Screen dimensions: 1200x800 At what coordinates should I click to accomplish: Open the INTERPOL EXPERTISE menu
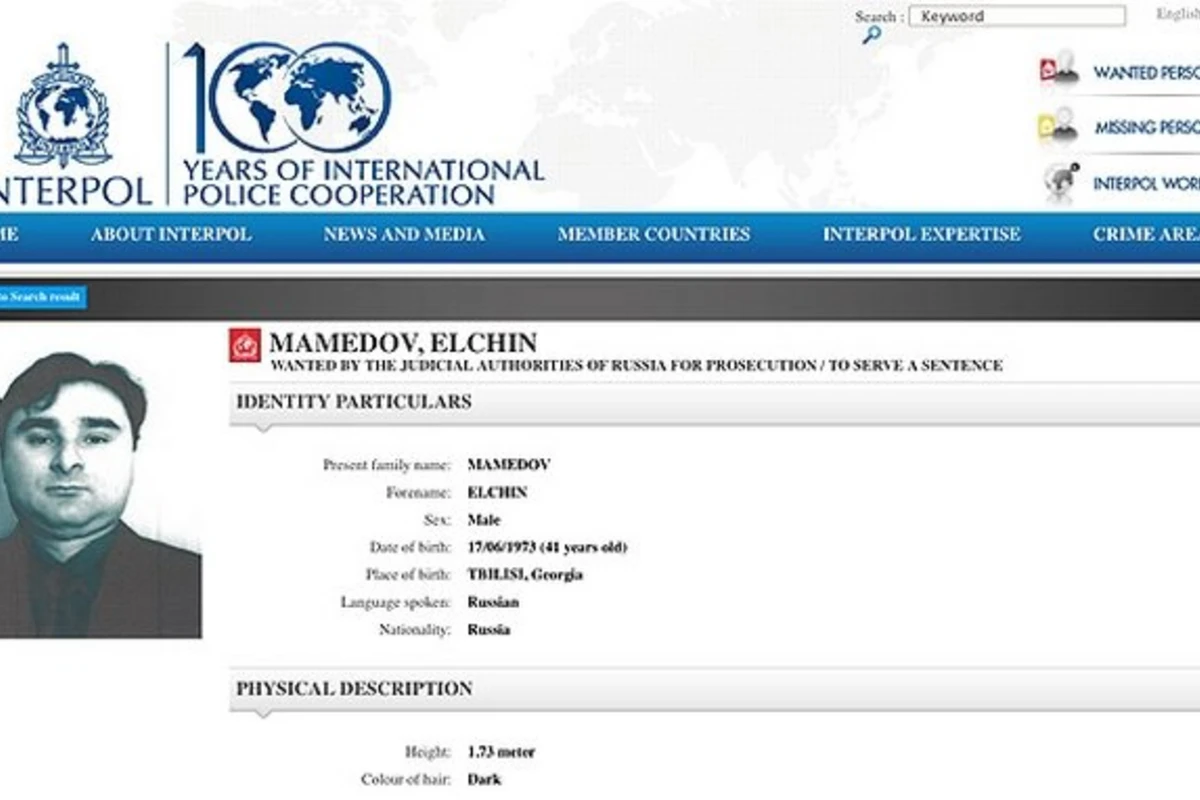pyautogui.click(x=922, y=235)
